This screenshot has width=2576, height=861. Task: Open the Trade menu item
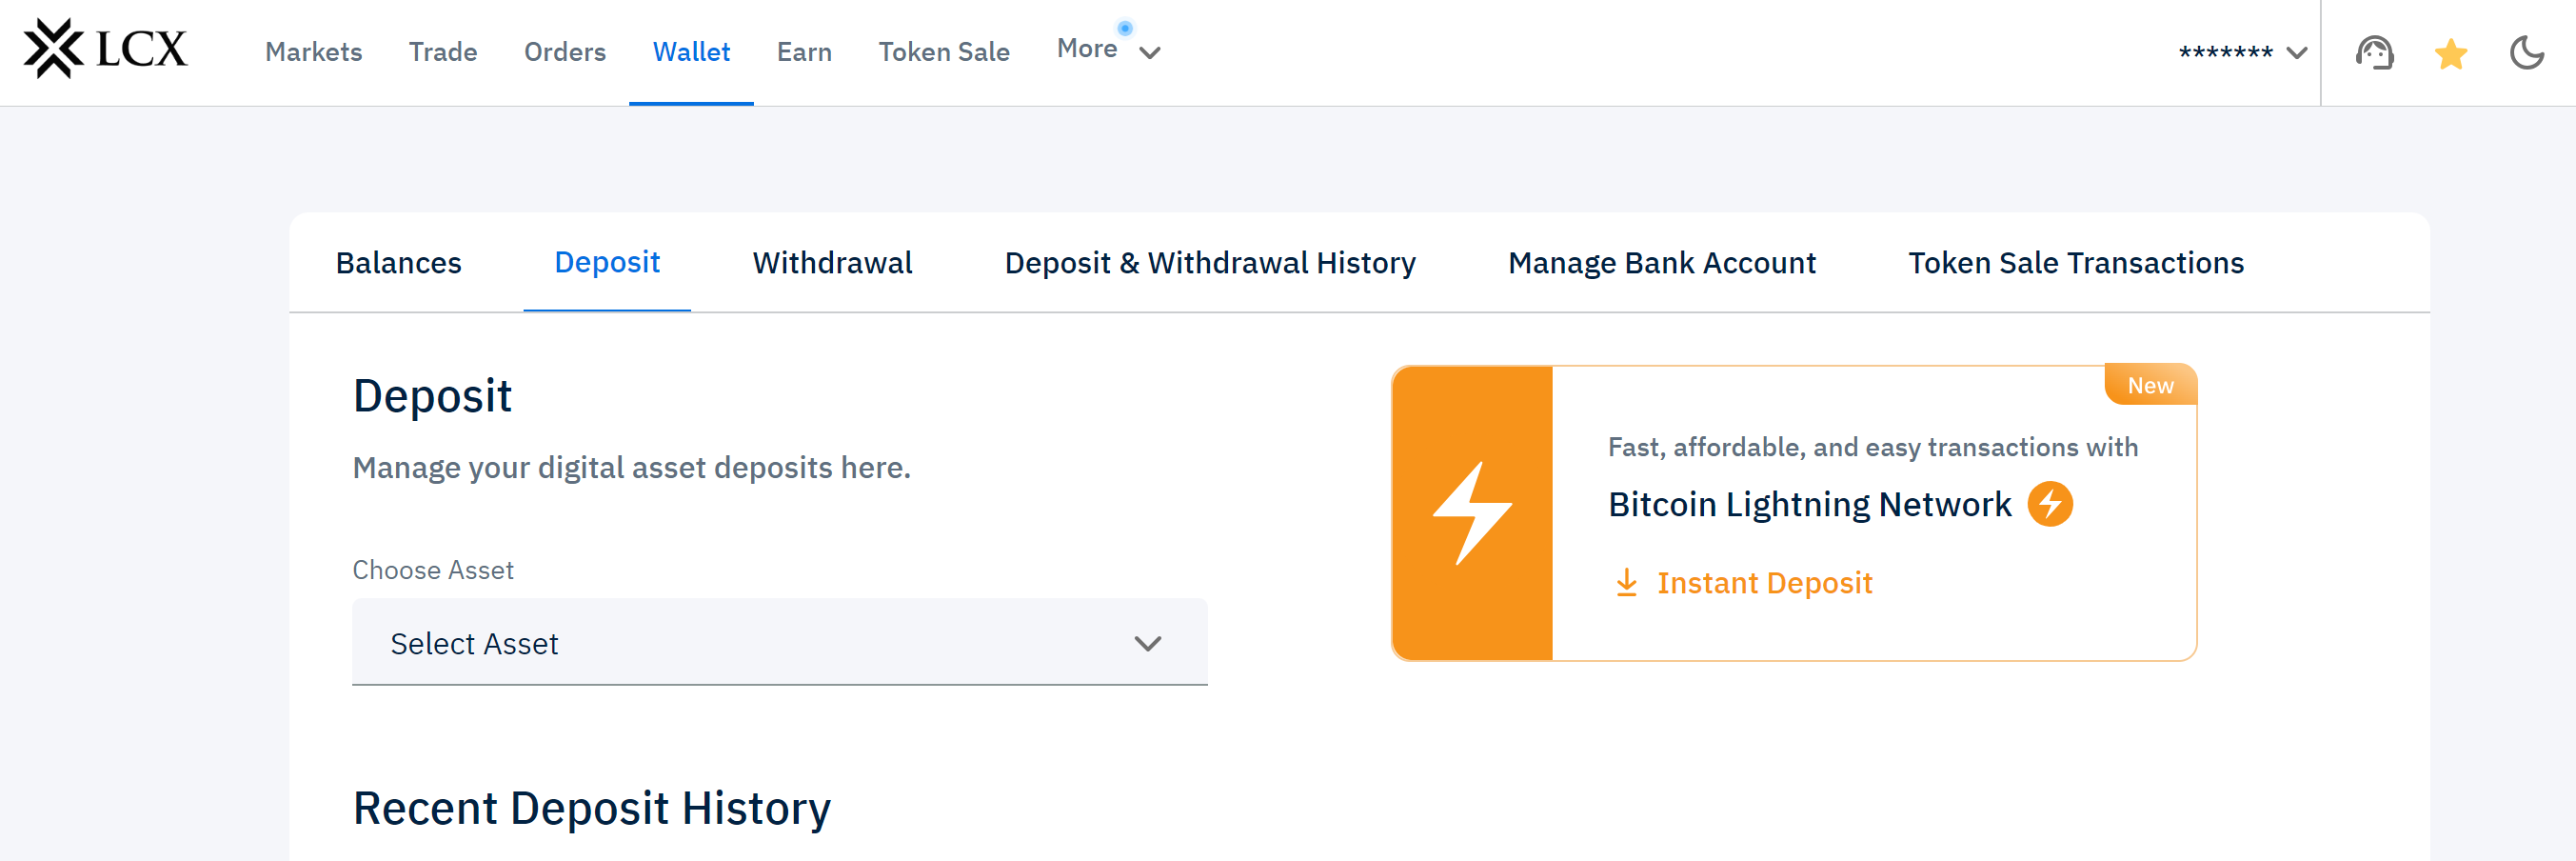pos(442,52)
